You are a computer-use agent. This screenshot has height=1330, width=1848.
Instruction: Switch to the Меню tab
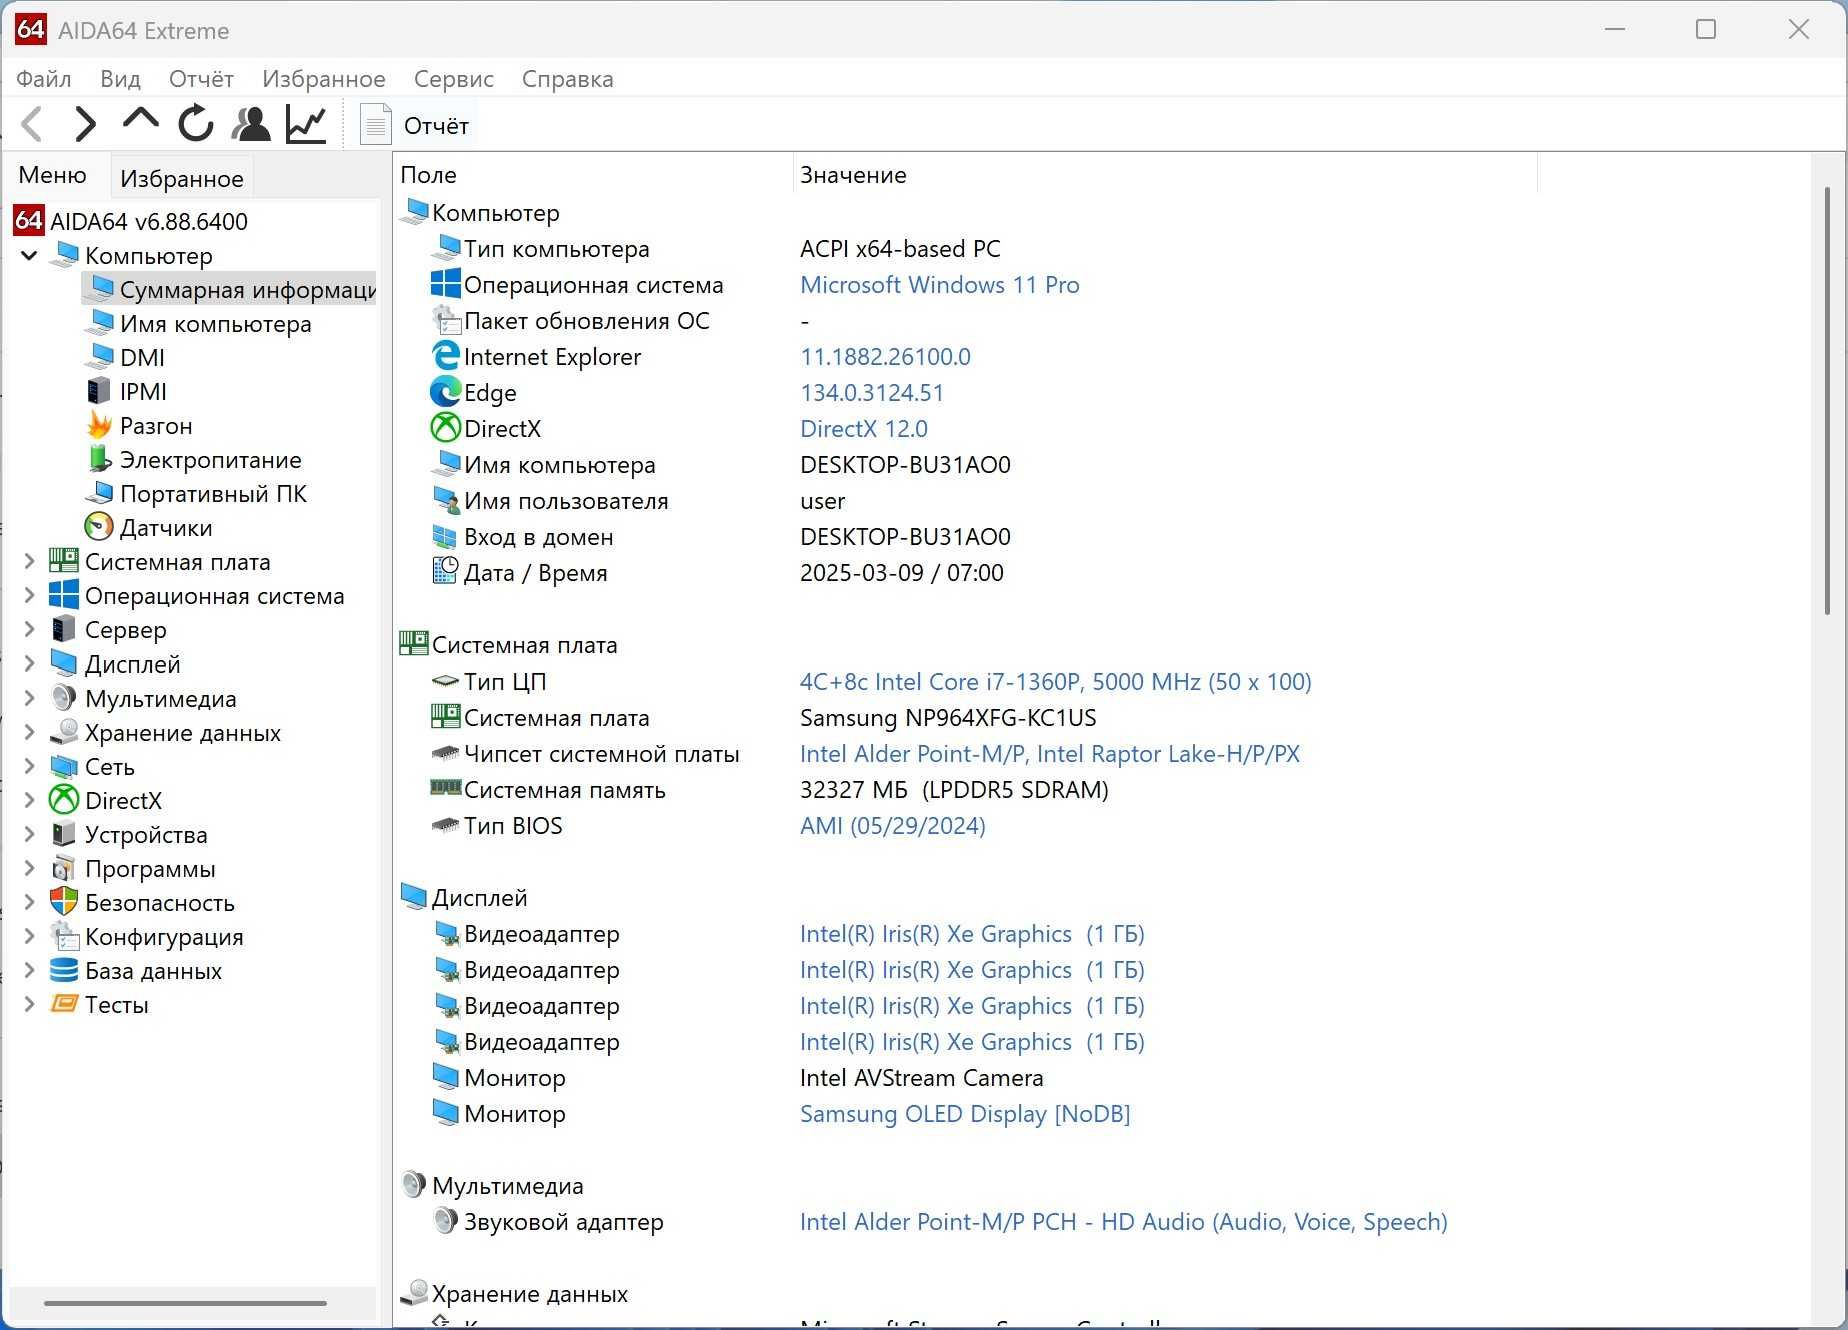click(x=52, y=175)
